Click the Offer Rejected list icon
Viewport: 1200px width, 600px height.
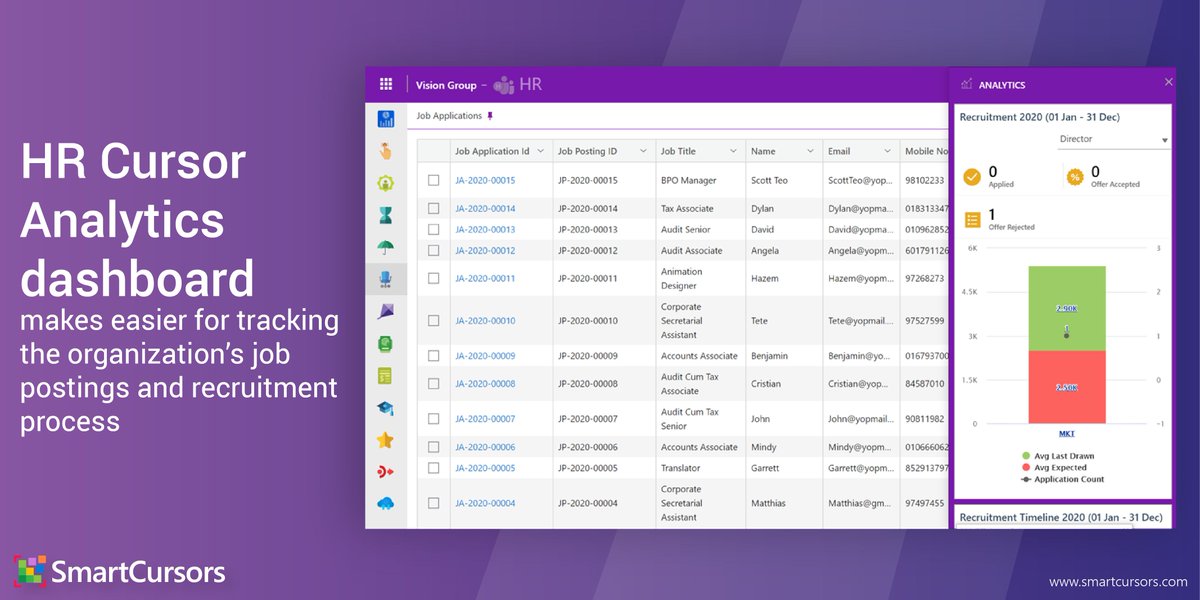click(x=971, y=220)
